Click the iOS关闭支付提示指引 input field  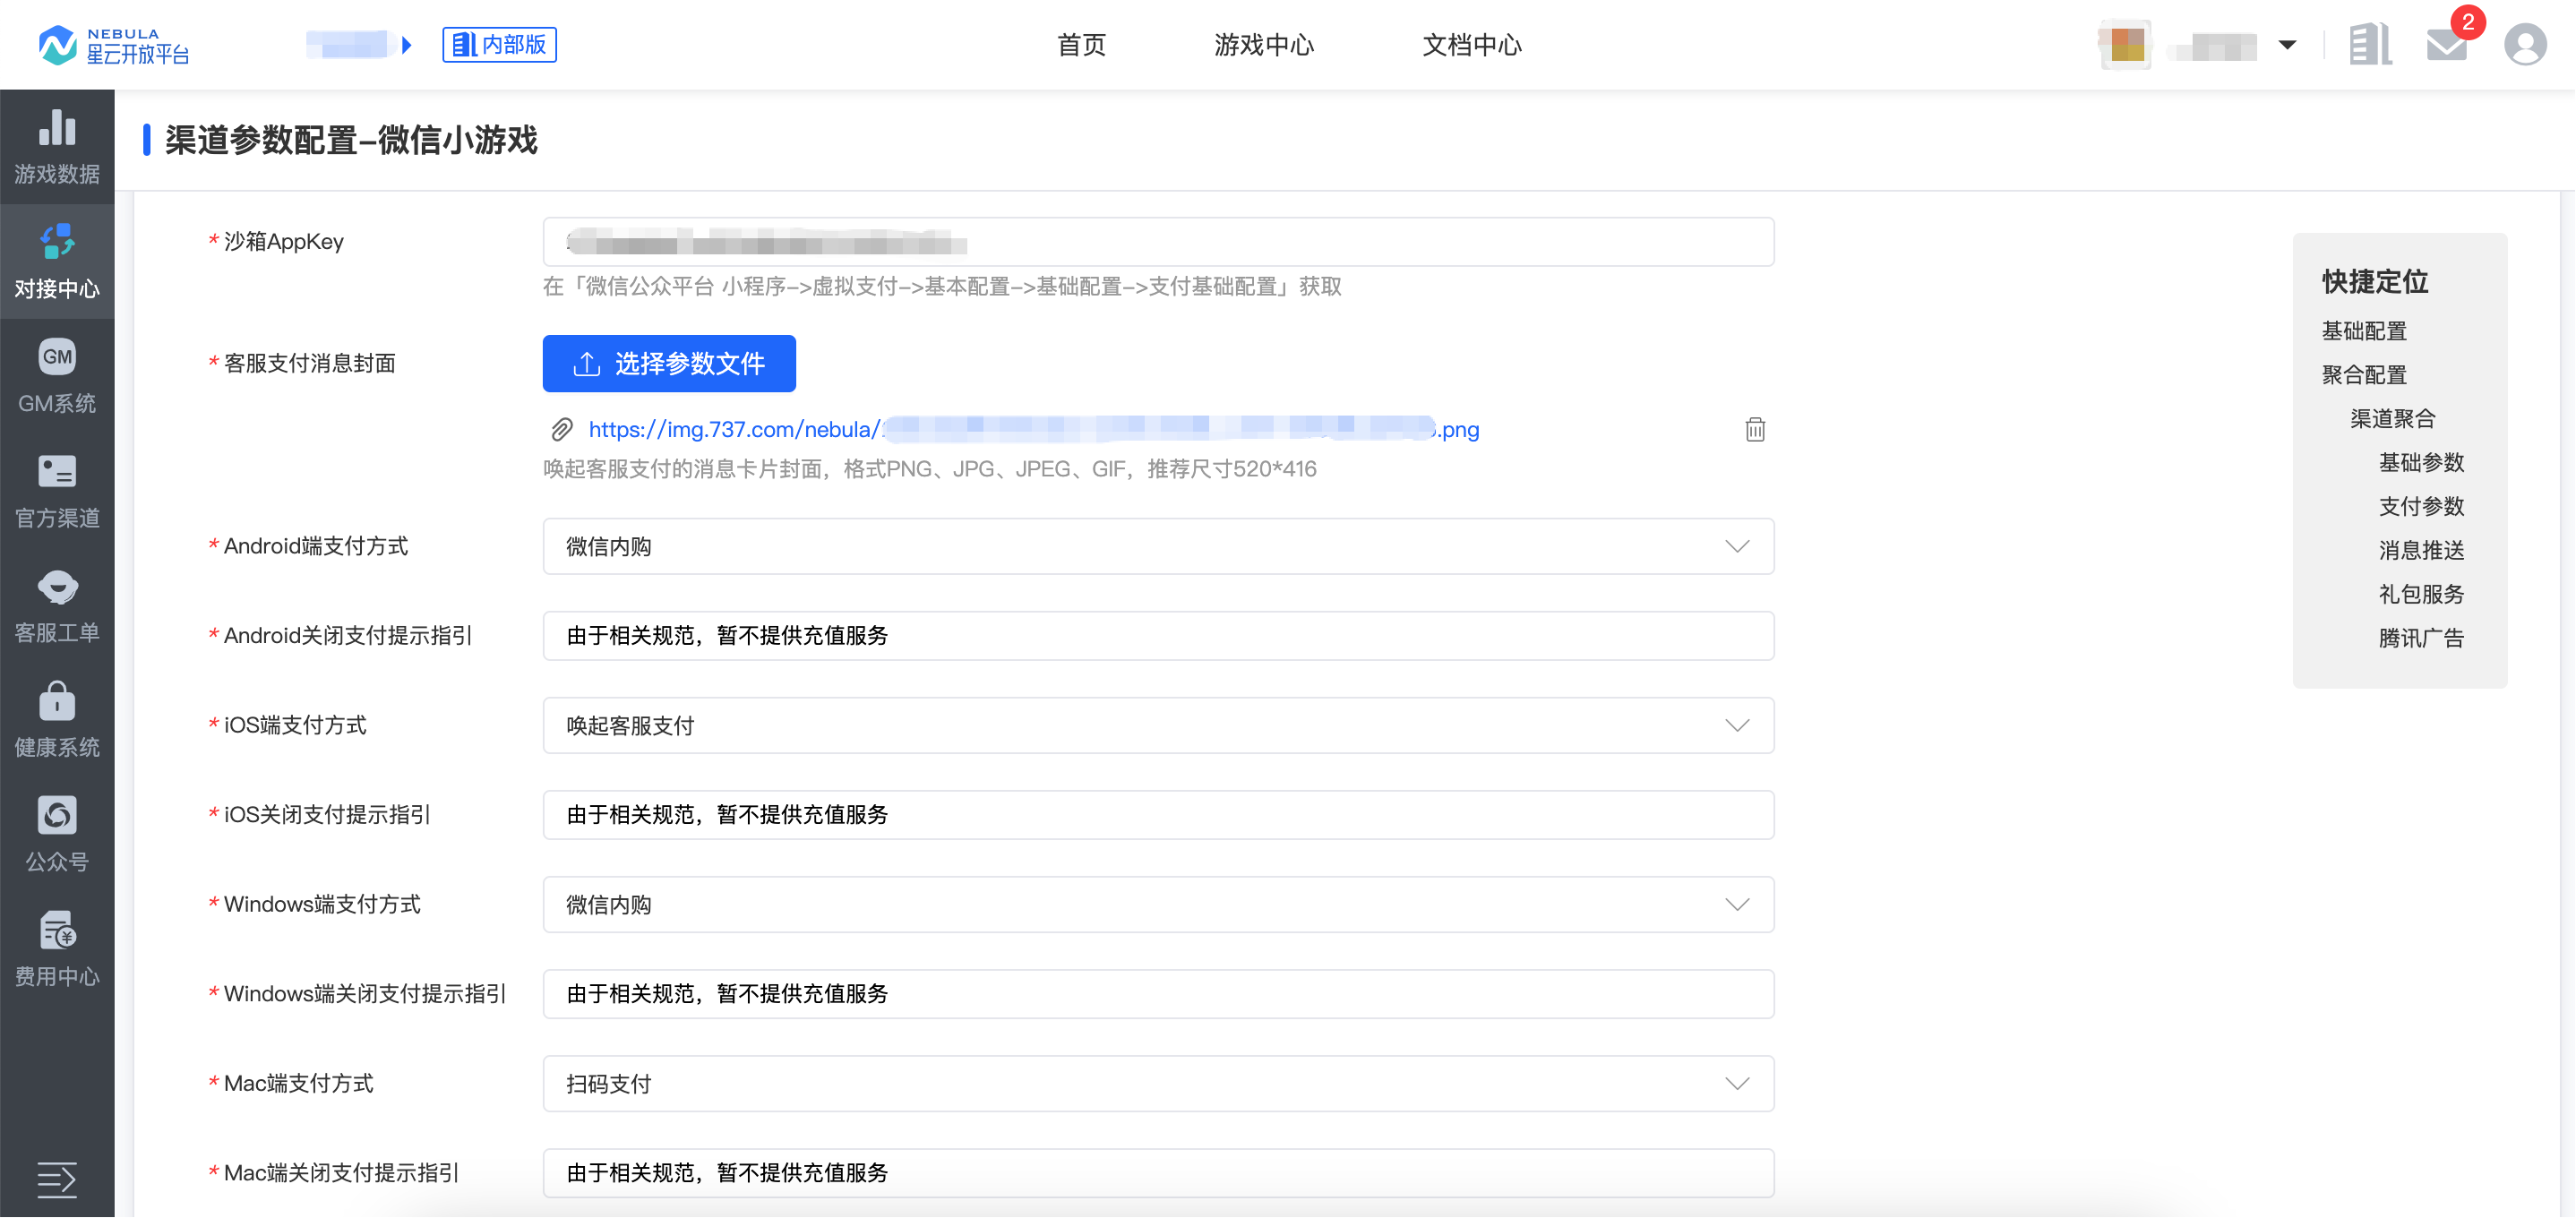(1158, 815)
